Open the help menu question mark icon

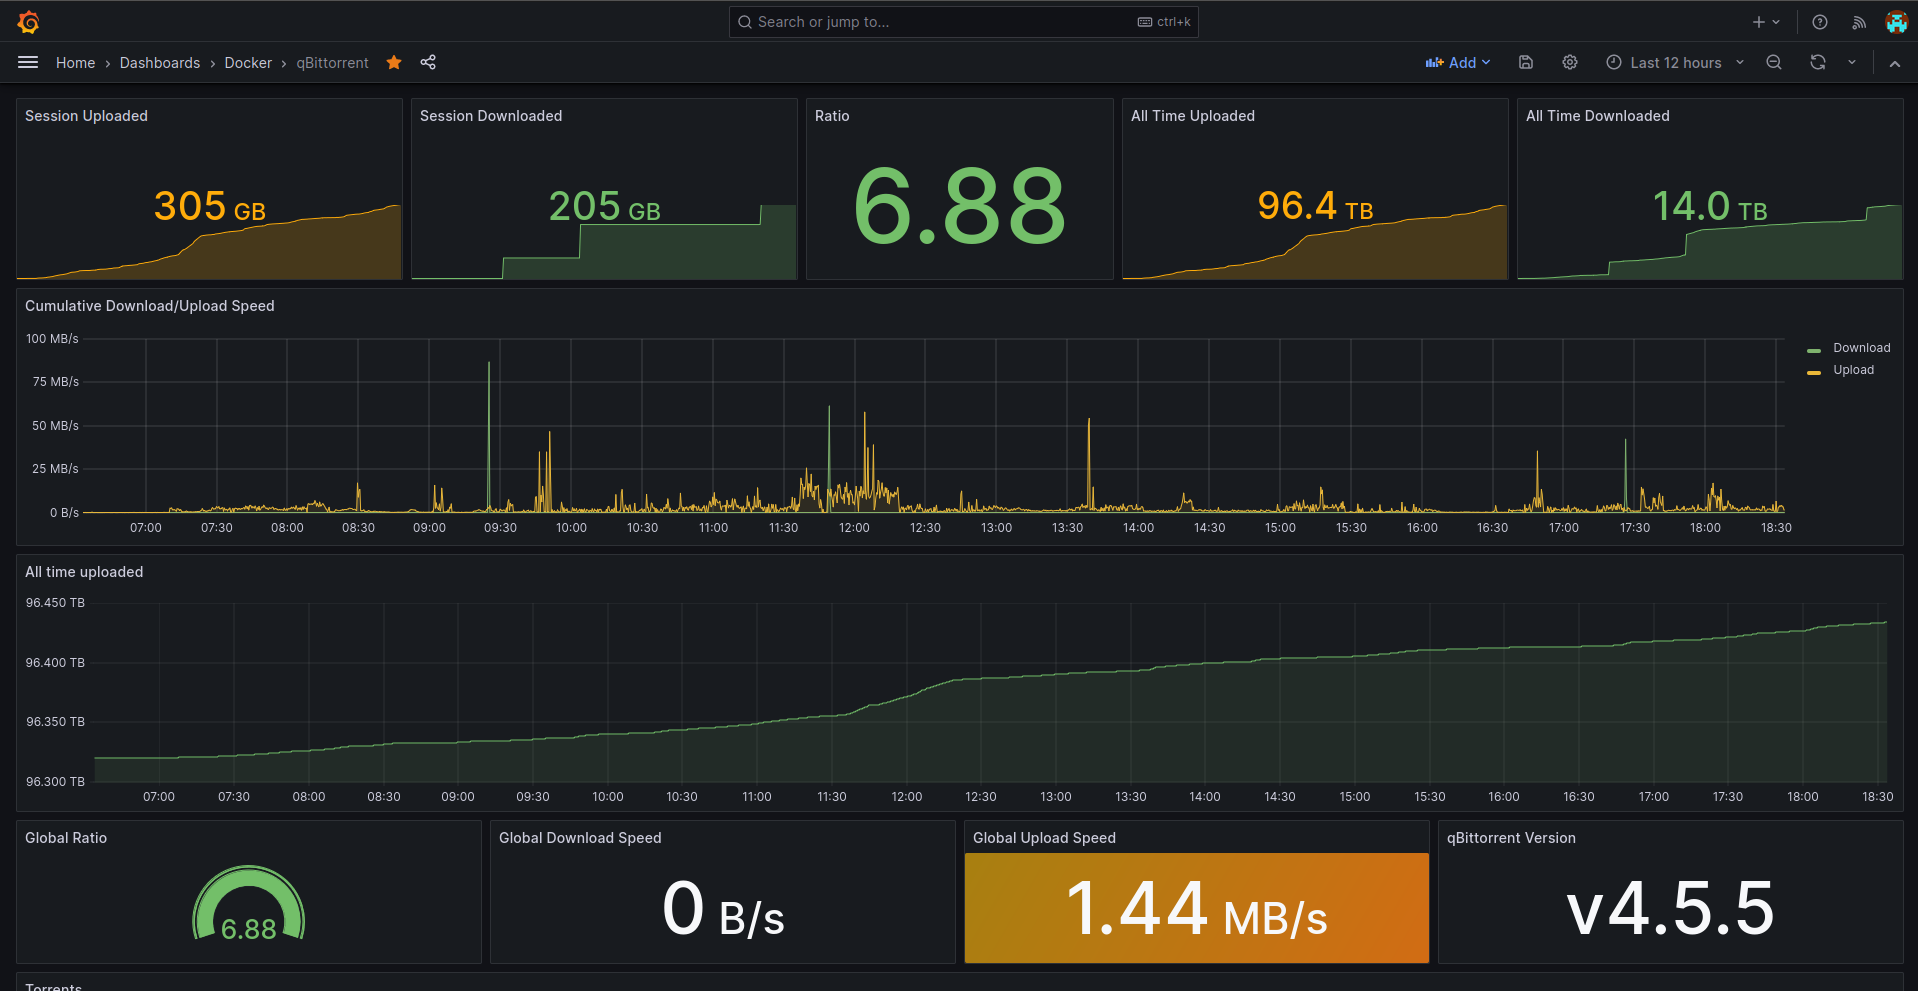tap(1819, 21)
